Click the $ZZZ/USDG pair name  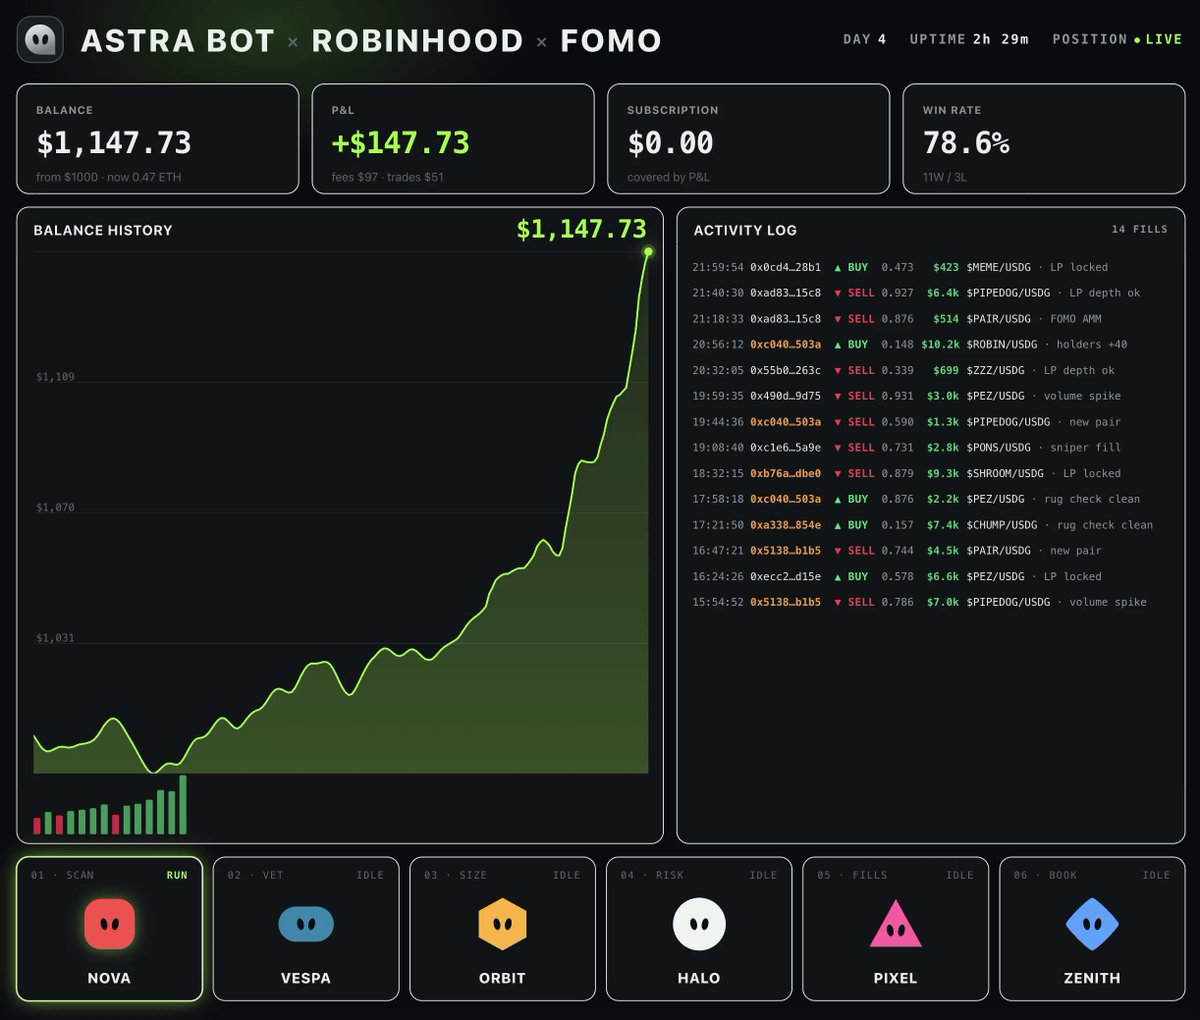click(x=995, y=371)
